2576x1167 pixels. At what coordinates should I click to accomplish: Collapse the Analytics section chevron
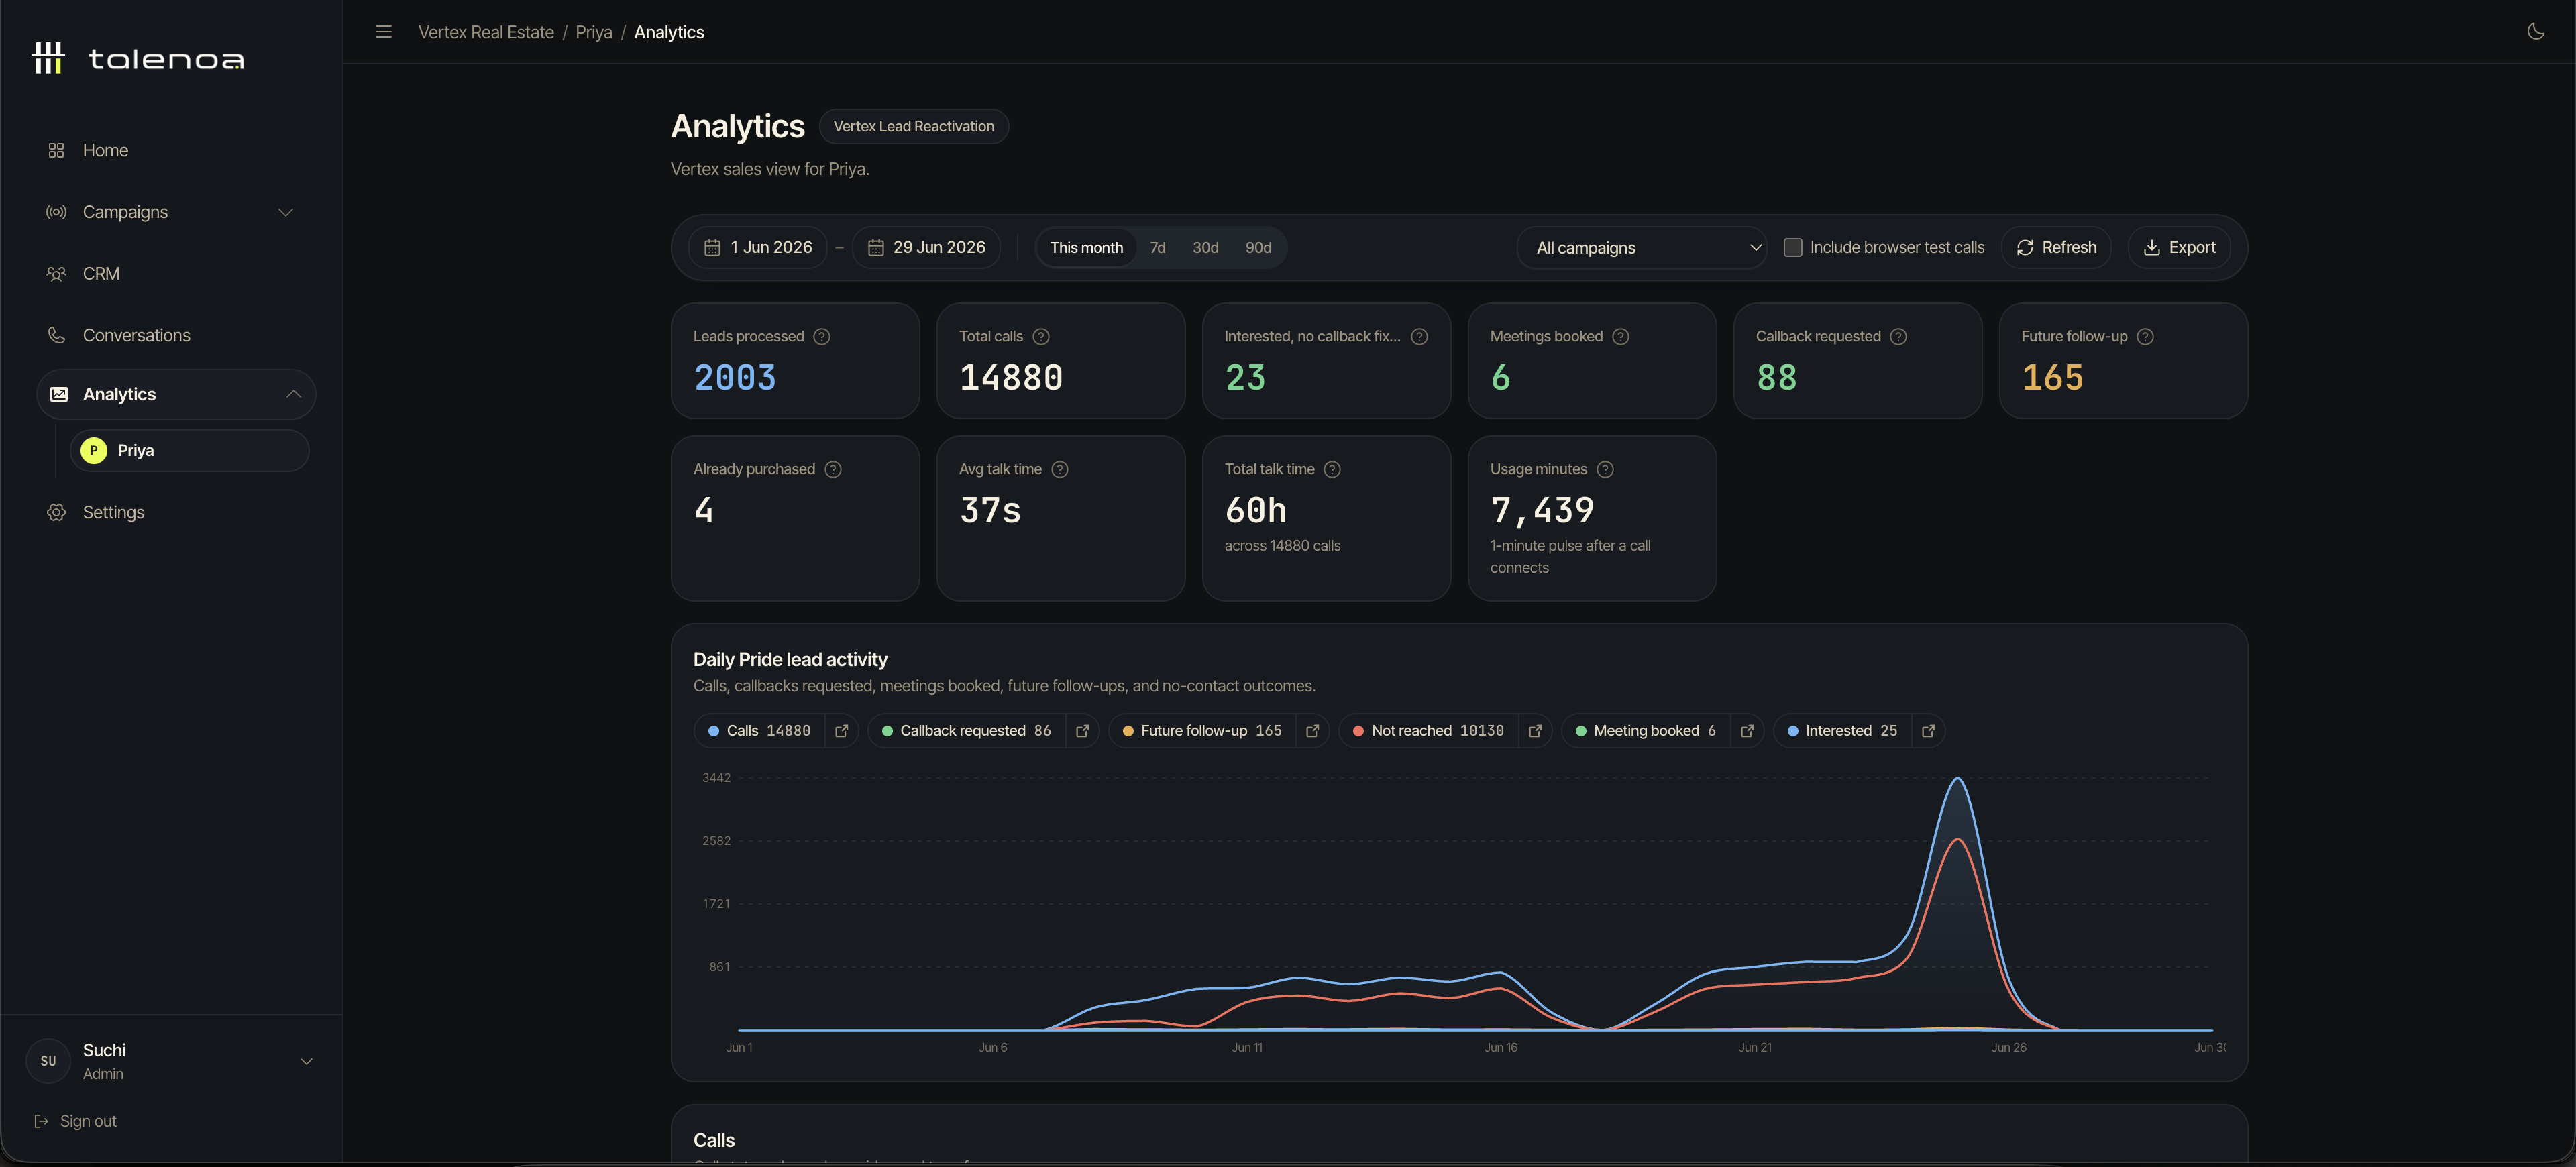click(293, 394)
